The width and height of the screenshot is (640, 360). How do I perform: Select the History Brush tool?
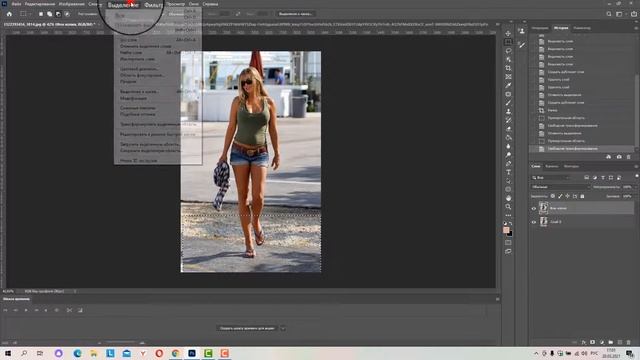[x=508, y=120]
